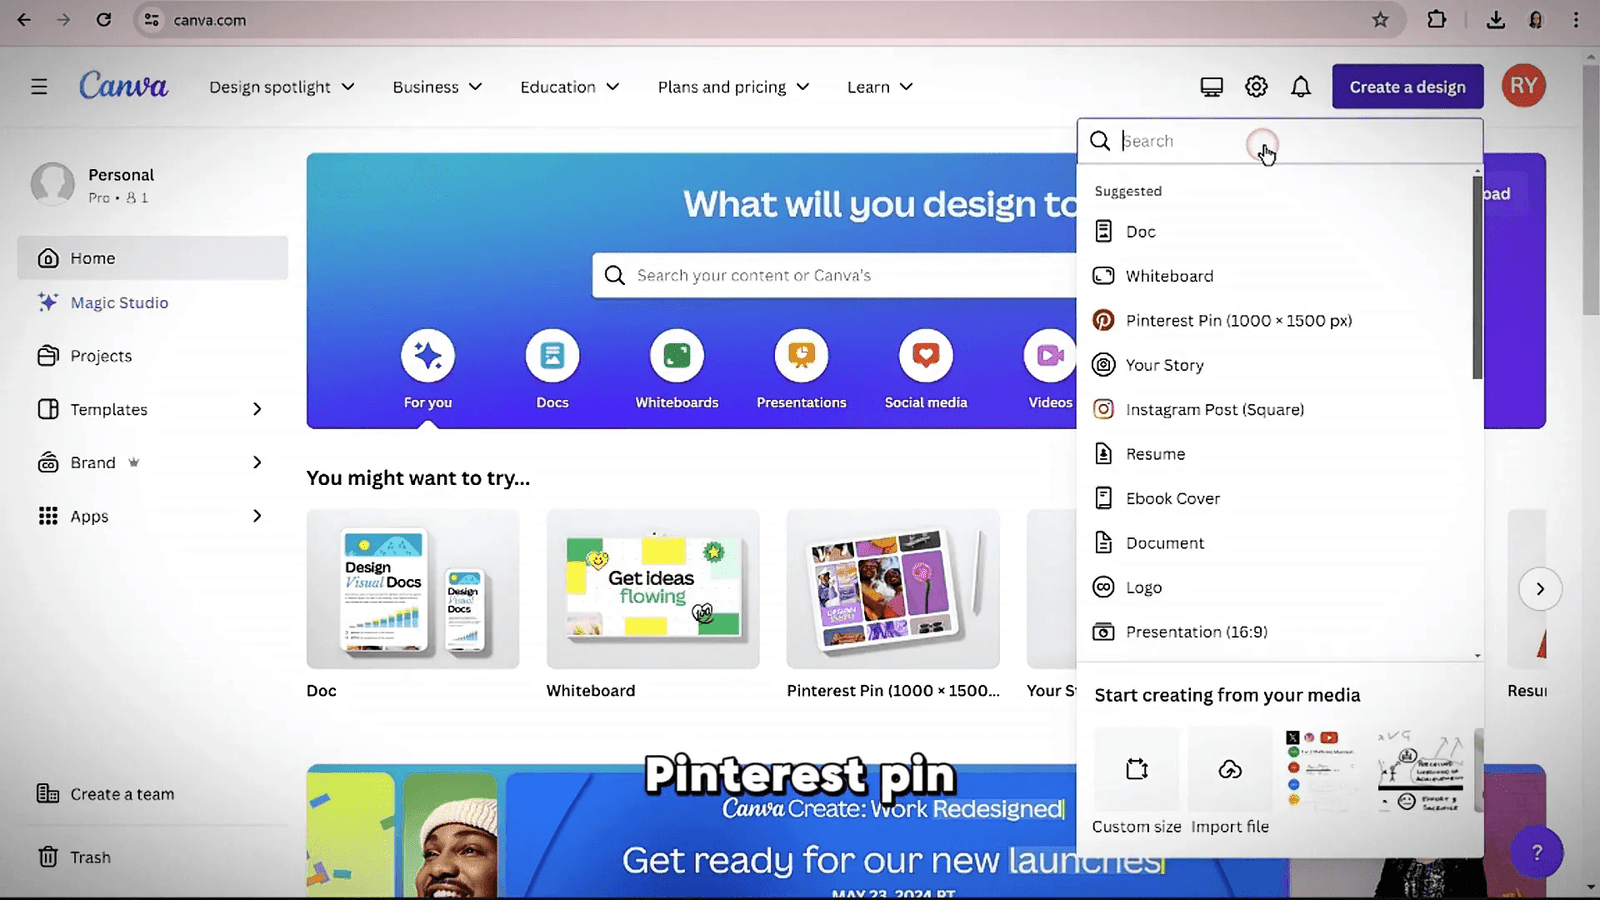Open the Doc template thumbnail
1600x900 pixels.
(x=413, y=589)
